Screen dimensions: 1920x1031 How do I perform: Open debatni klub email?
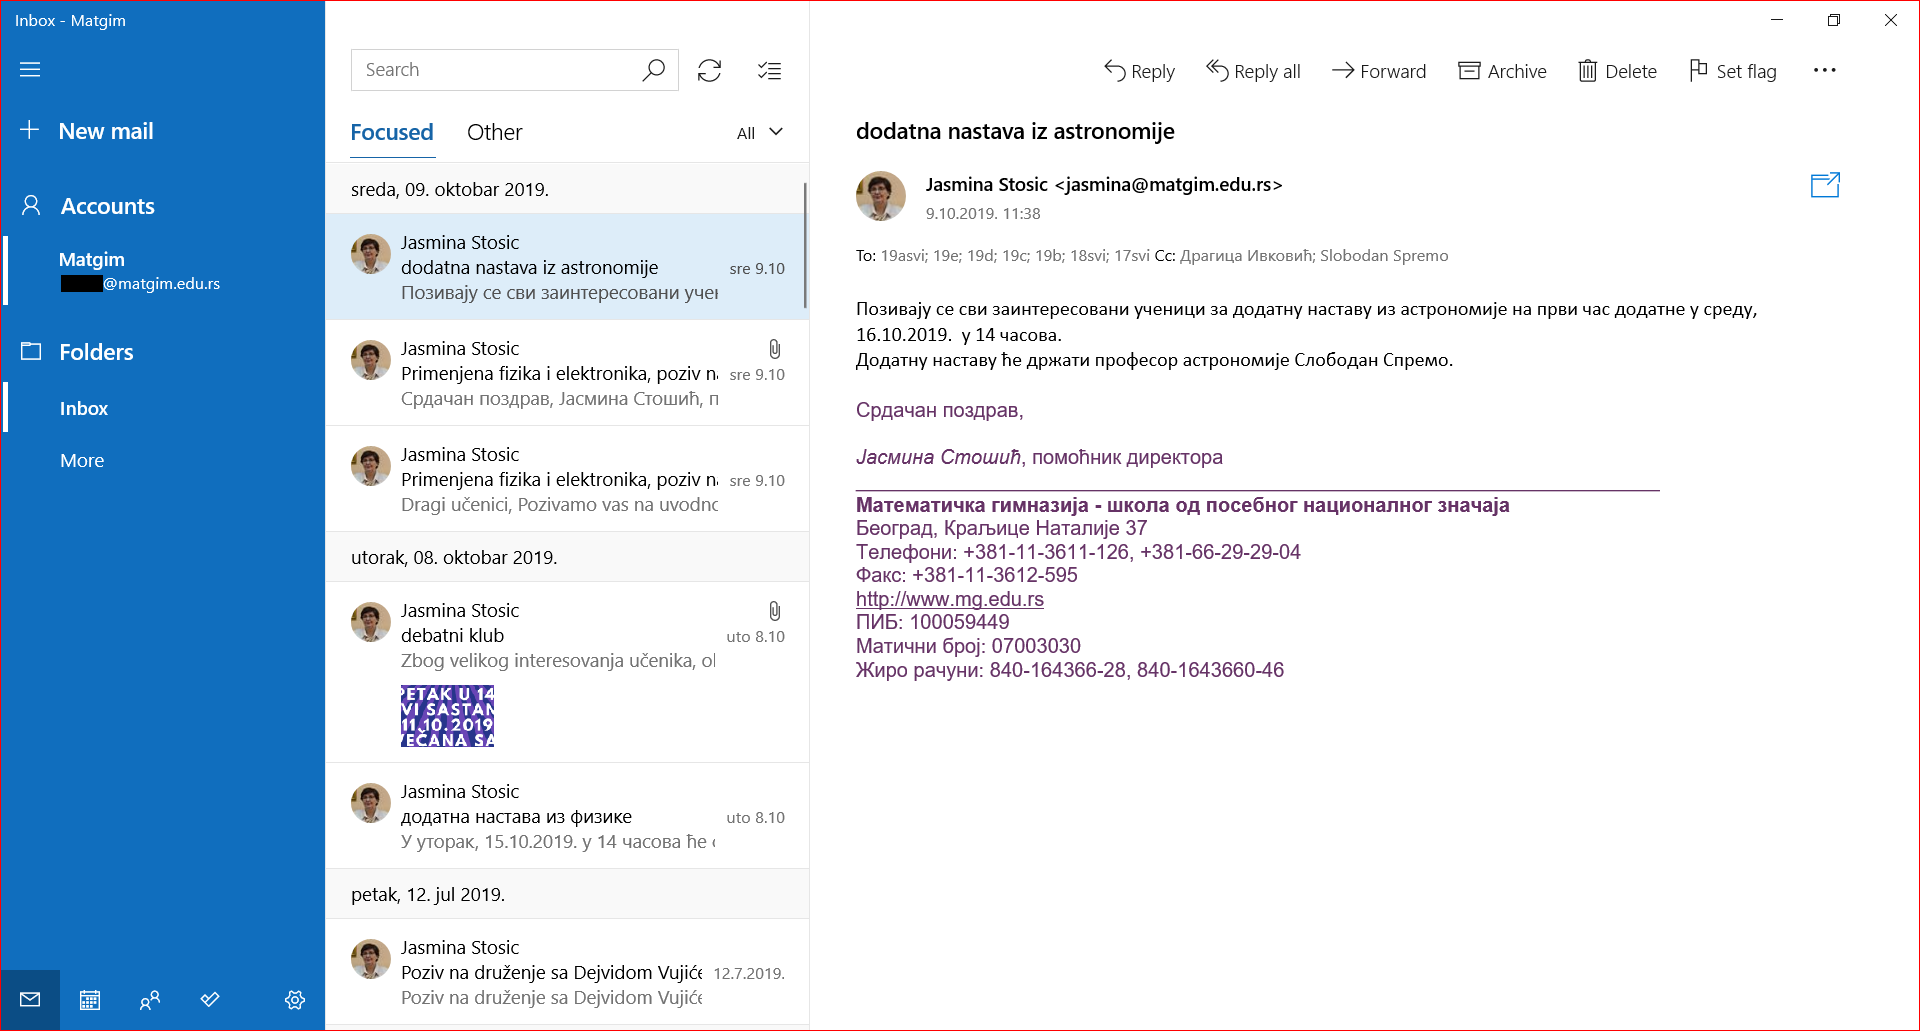click(x=566, y=672)
